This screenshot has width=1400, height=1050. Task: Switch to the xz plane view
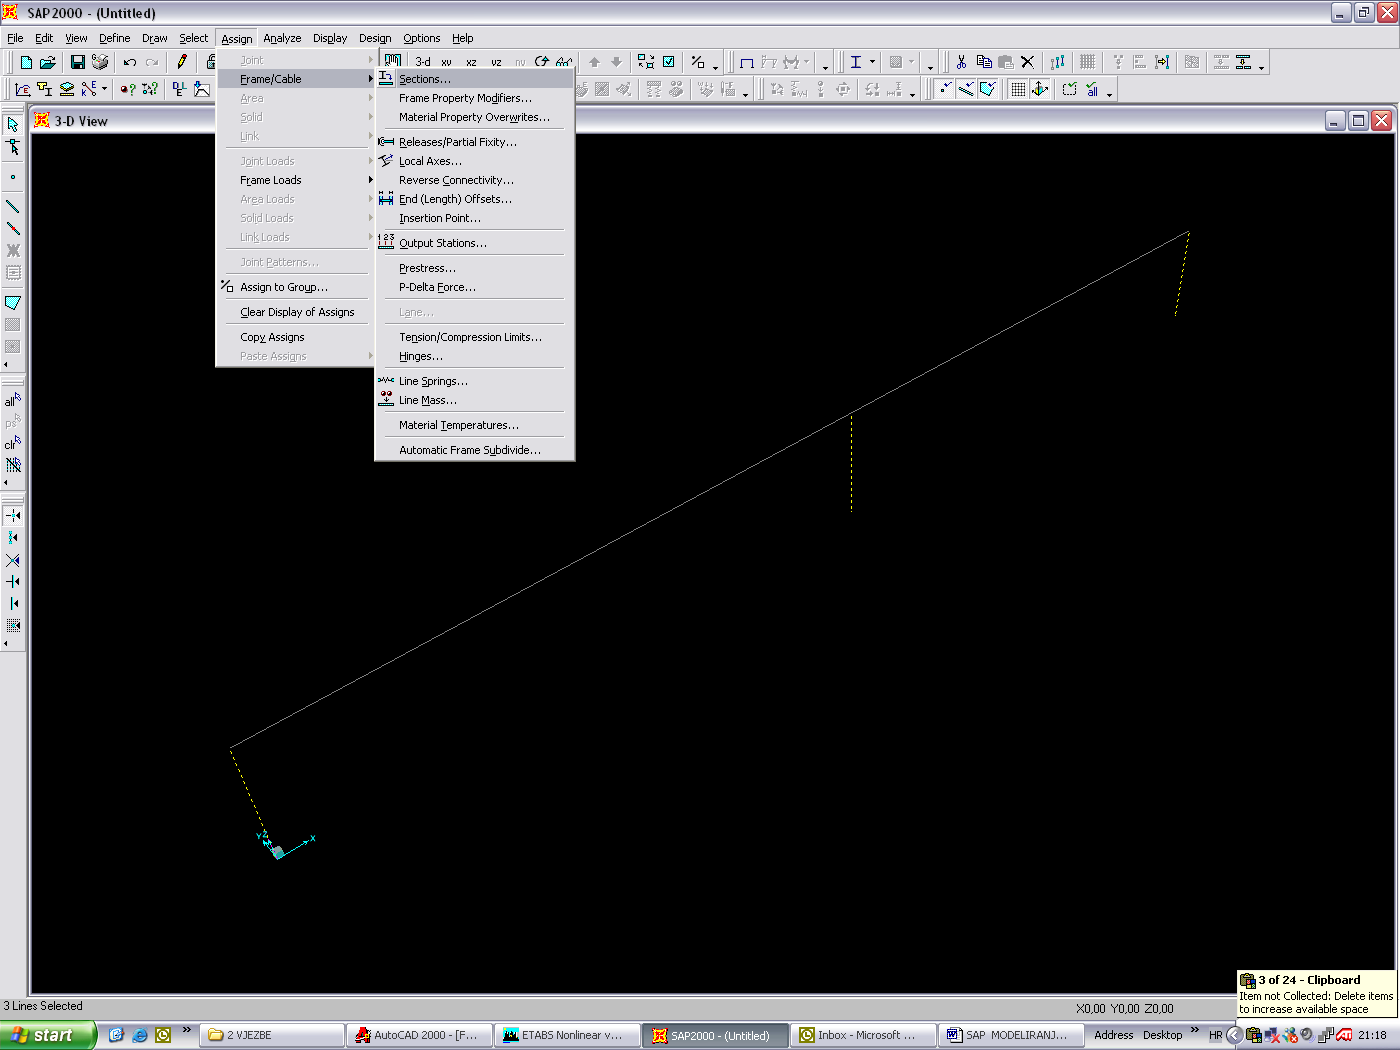(x=471, y=62)
